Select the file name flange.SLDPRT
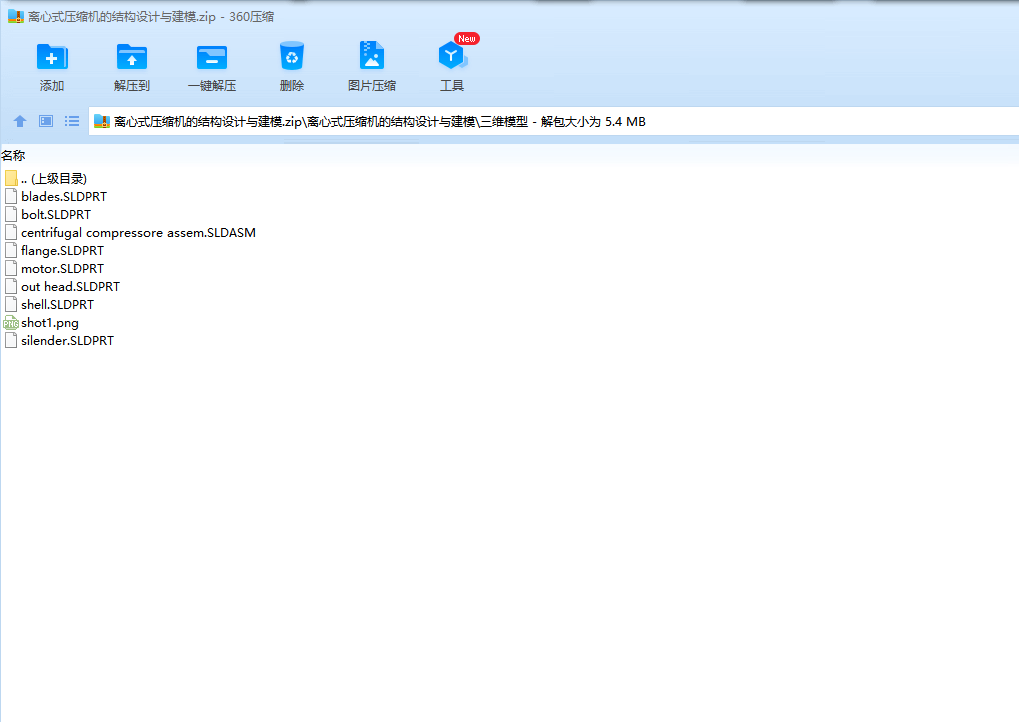The width and height of the screenshot is (1019, 722). [62, 250]
